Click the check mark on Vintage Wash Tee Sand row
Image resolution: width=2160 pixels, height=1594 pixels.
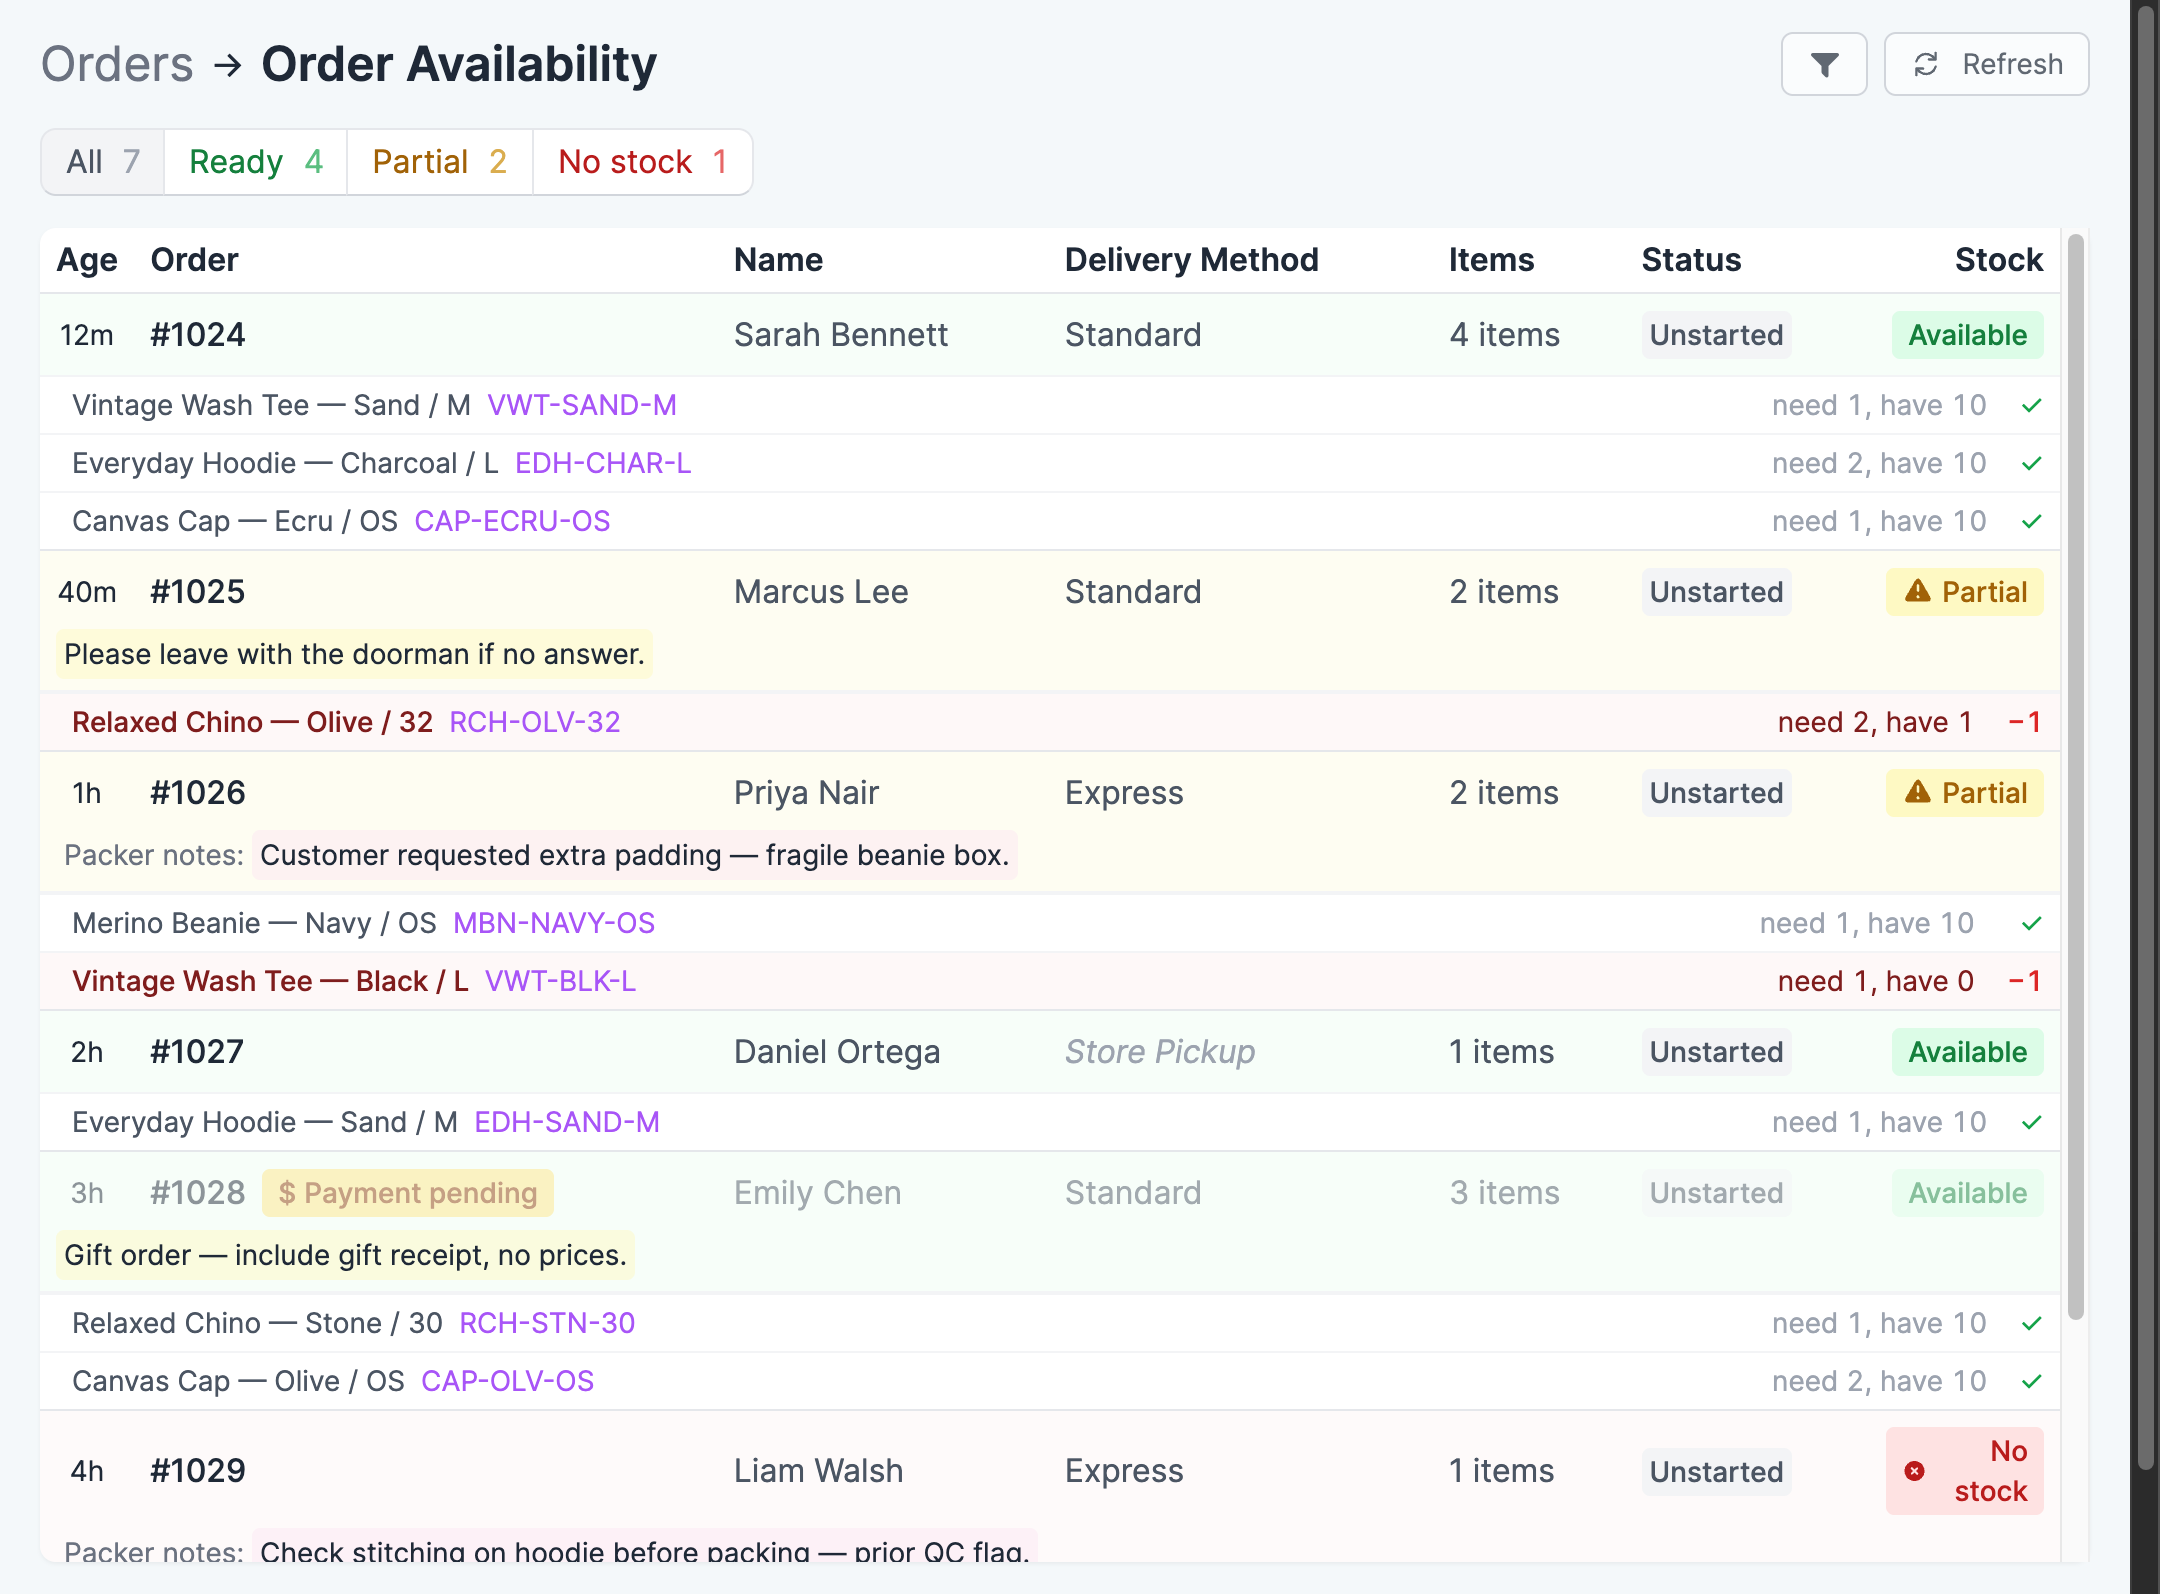[x=2031, y=405]
